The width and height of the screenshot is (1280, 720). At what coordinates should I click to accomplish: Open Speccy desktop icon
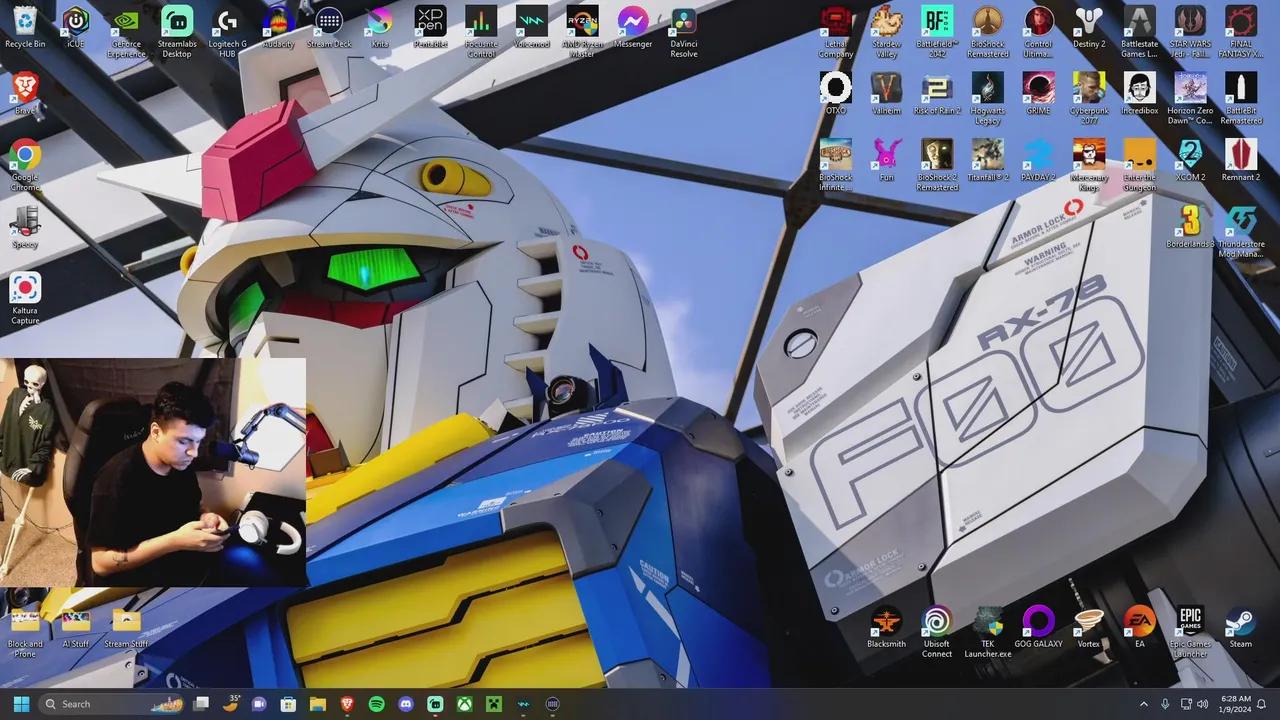[25, 227]
